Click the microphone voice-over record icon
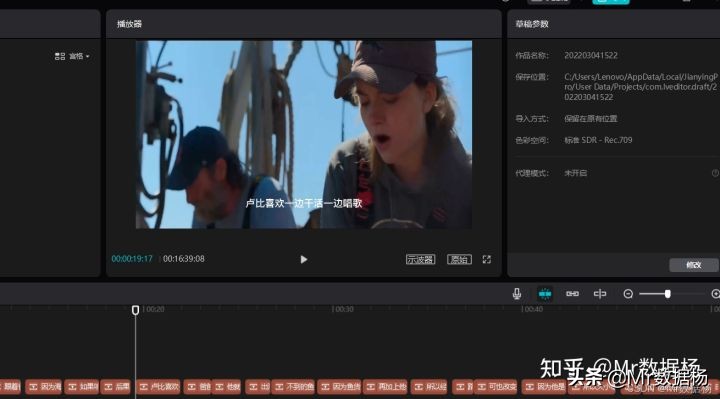 click(517, 294)
